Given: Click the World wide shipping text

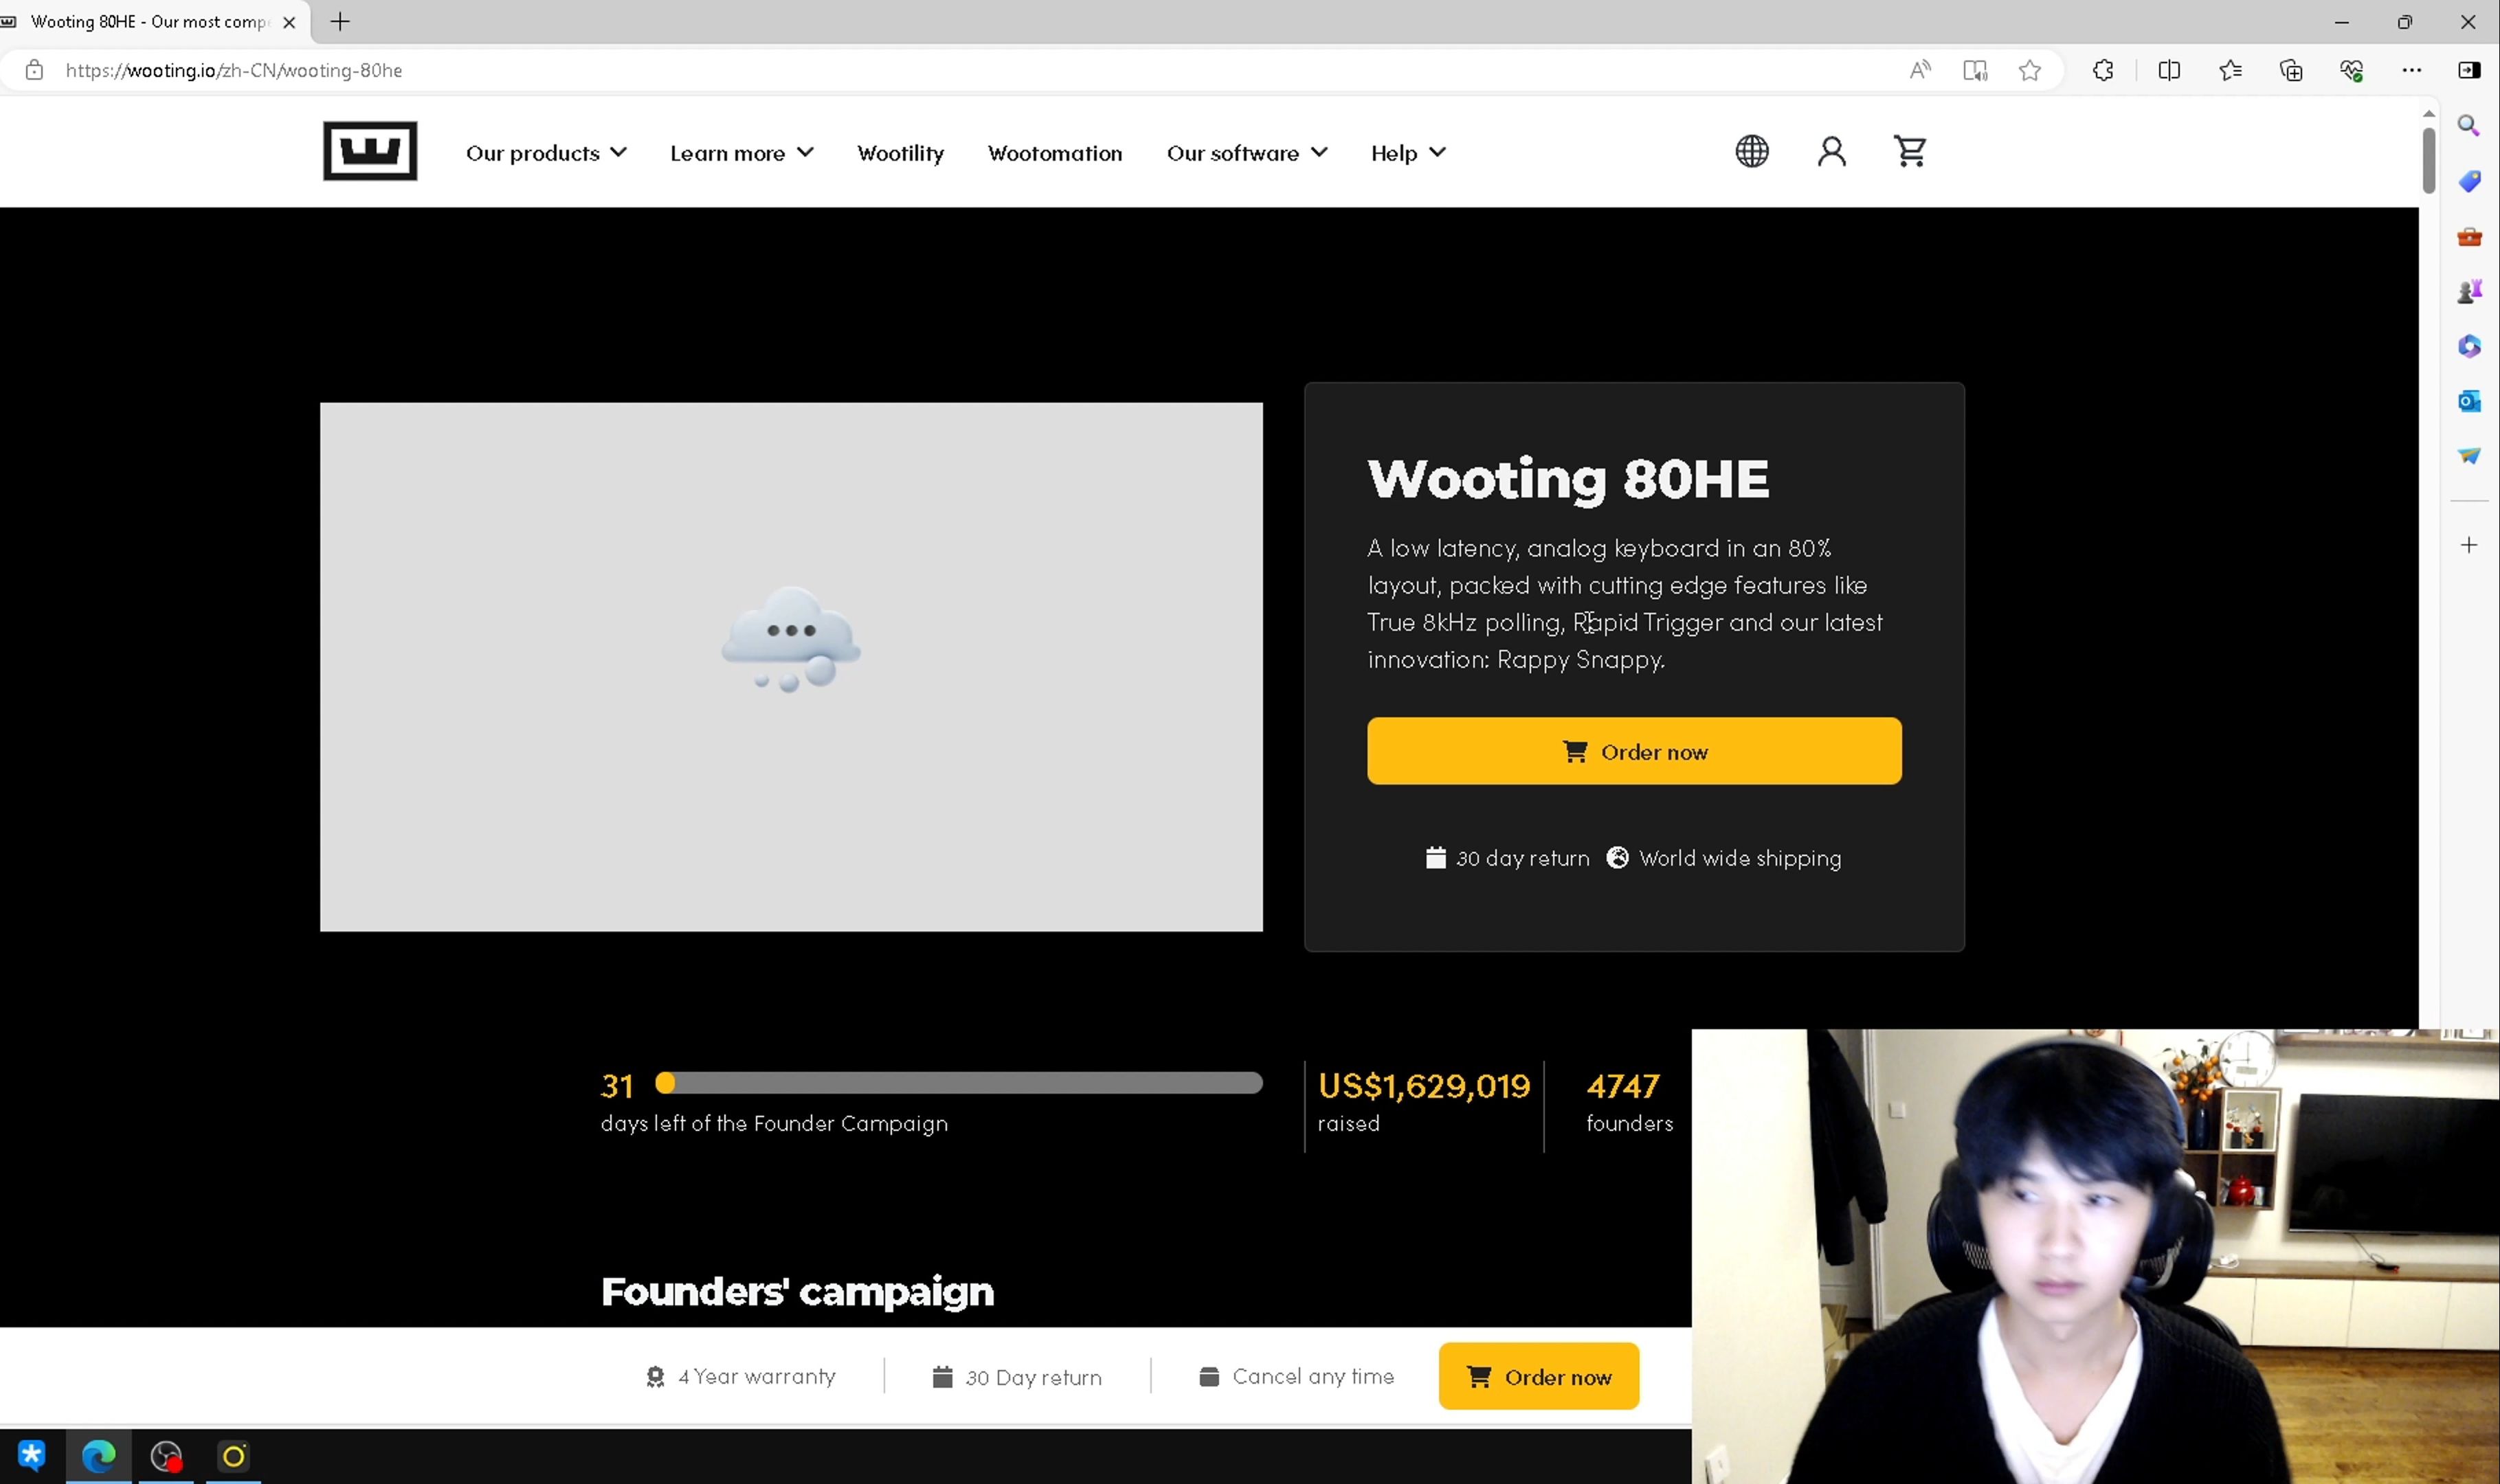Looking at the screenshot, I should click(1740, 858).
